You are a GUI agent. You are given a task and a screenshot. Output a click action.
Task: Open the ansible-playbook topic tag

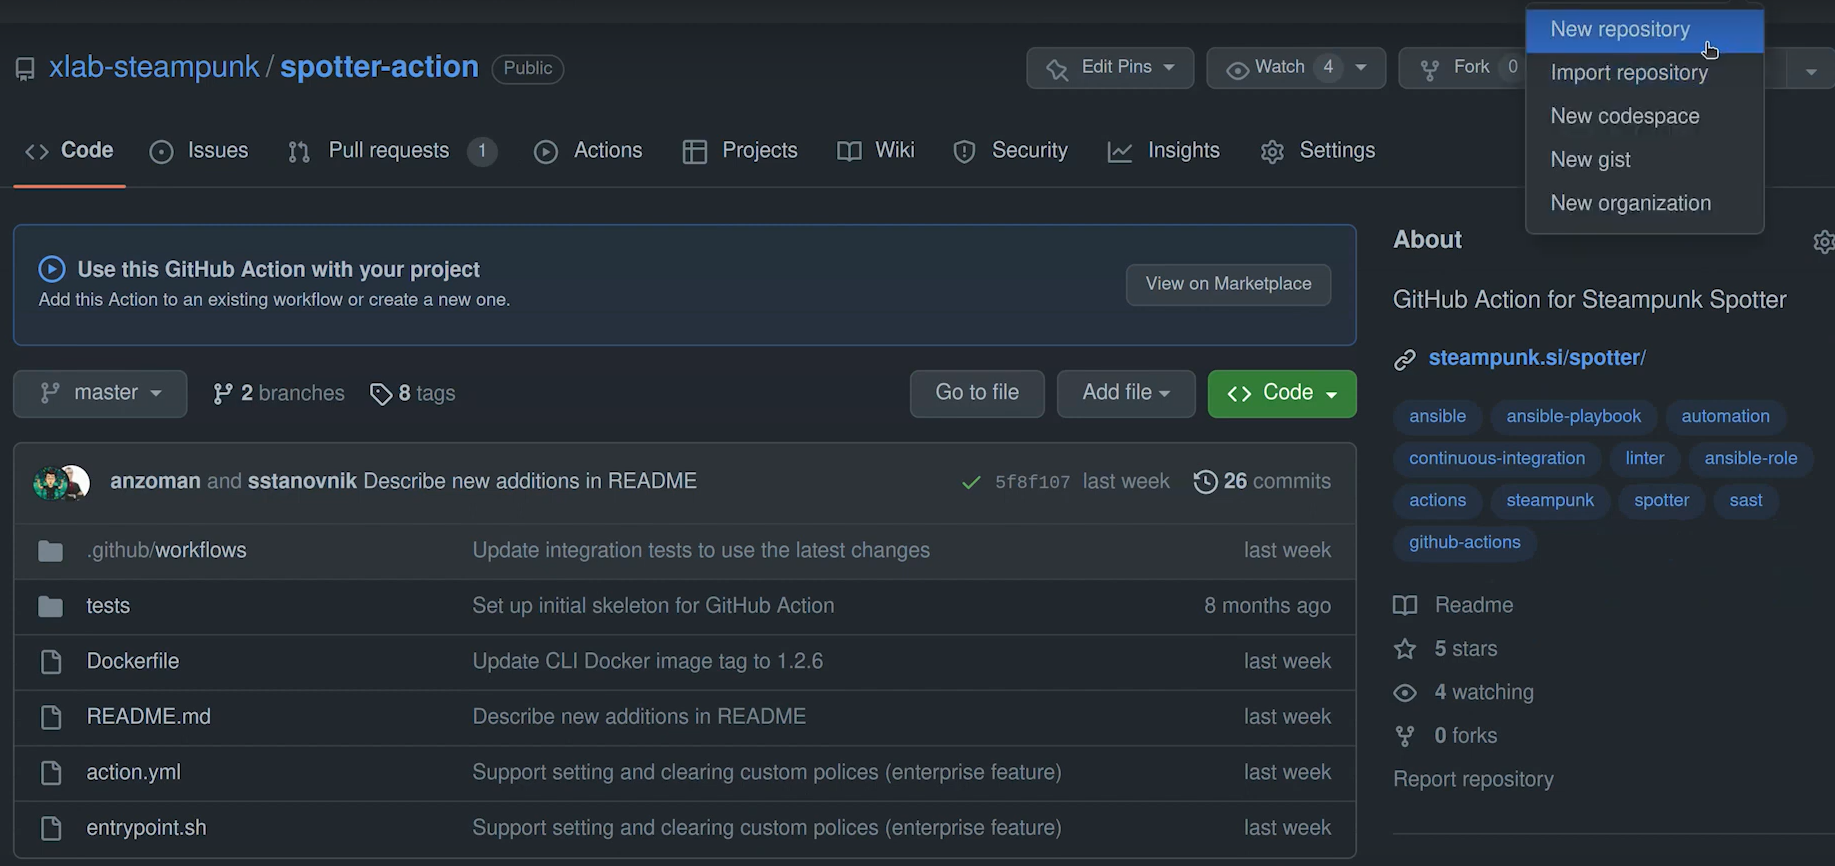[1573, 416]
